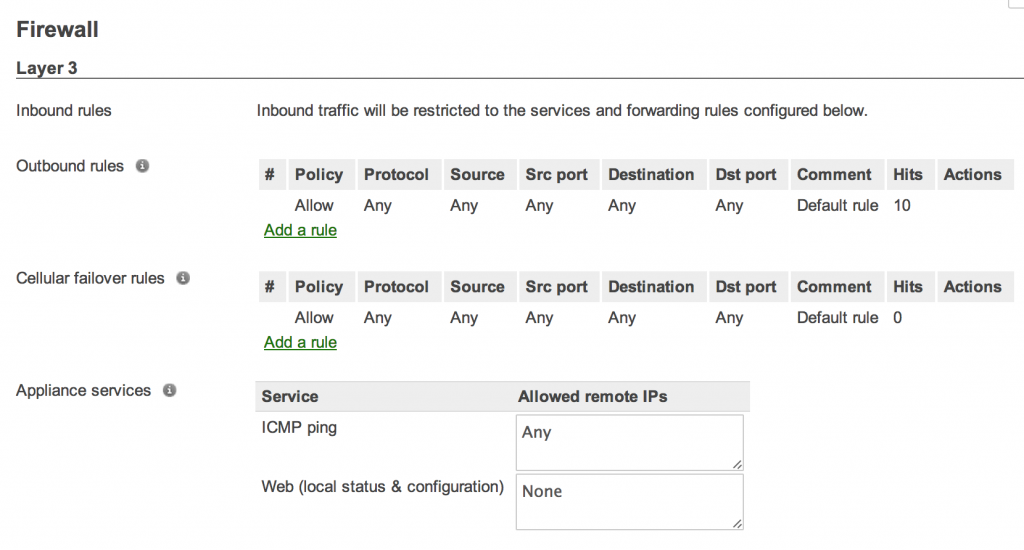This screenshot has height=550, width=1024.
Task: Click the info icon beside Cellular failover rules
Action: 183,278
